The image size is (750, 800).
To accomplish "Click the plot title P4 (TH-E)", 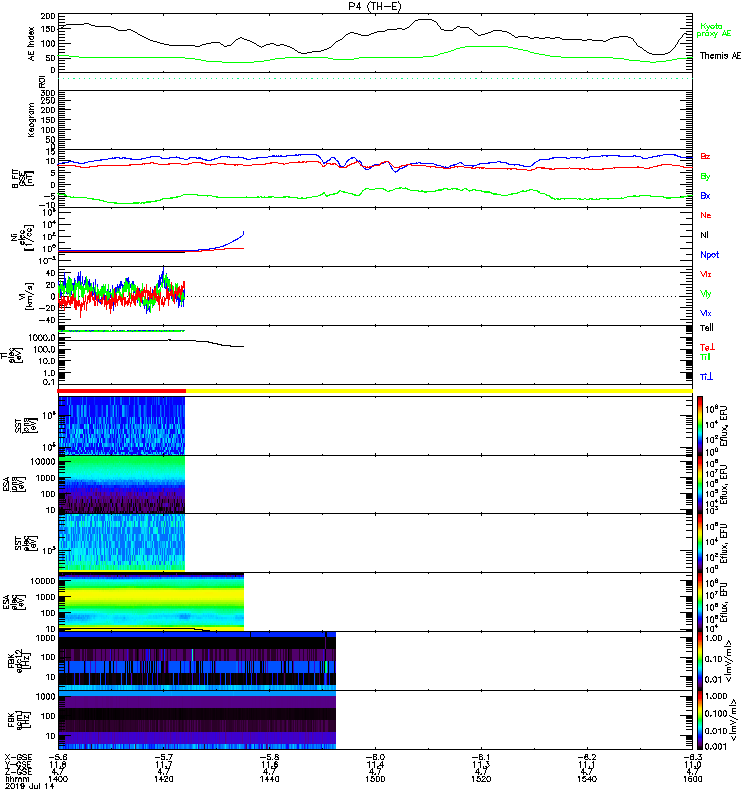I will pos(374,6).
